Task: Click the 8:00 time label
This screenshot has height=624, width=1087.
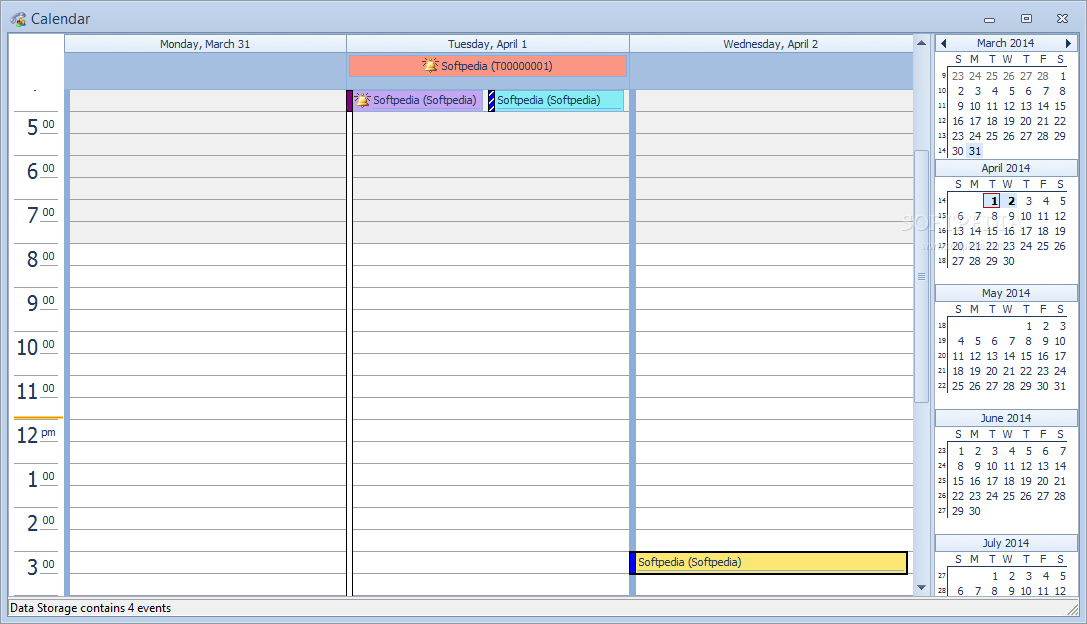Action: pos(40,259)
